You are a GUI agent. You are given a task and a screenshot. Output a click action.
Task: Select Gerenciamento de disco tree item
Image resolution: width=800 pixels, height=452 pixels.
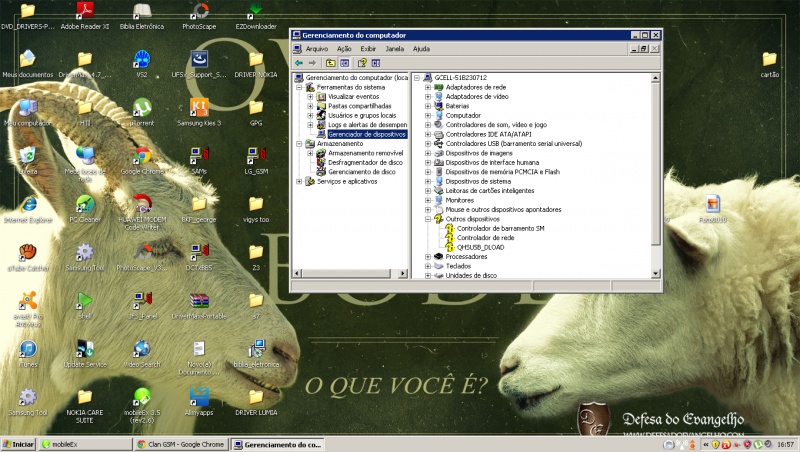362,172
